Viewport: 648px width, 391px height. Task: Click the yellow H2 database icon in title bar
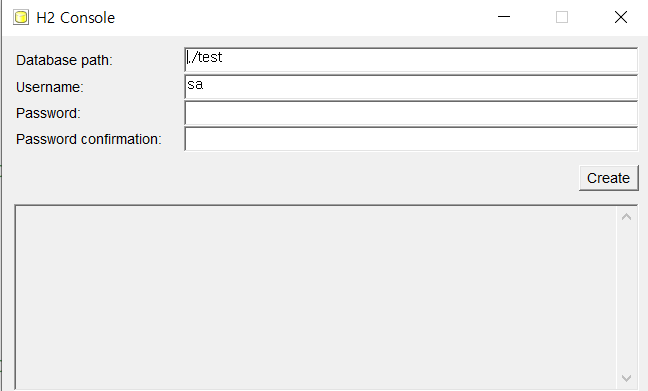[x=21, y=17]
